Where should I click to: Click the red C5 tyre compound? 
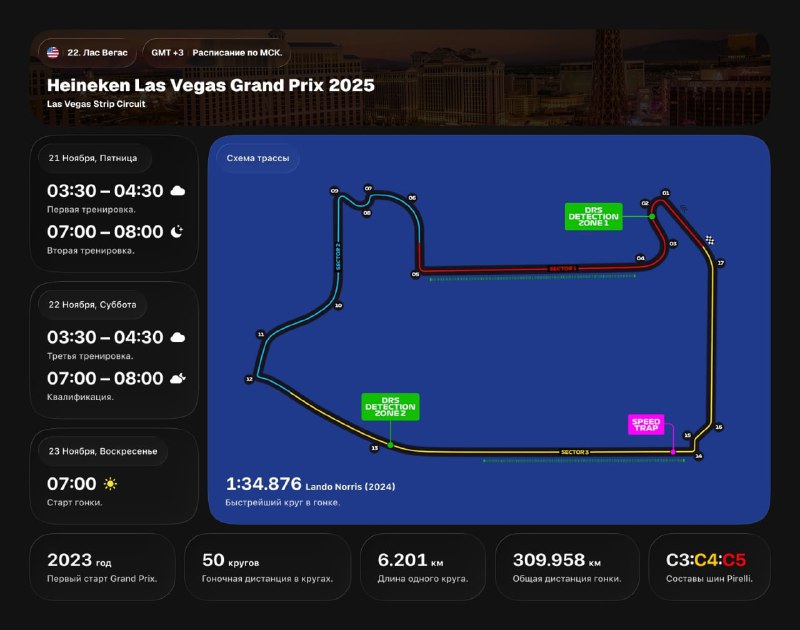click(734, 559)
